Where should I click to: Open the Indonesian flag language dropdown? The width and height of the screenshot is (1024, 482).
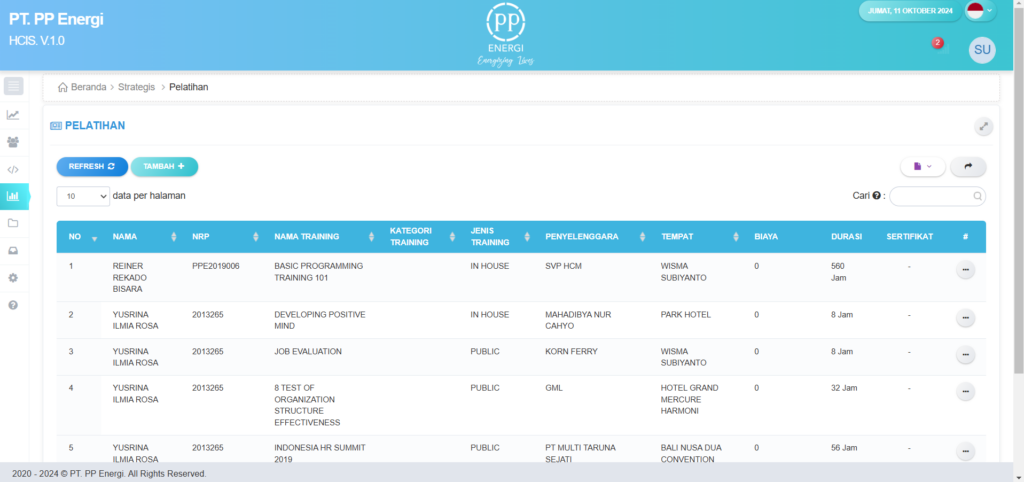(x=979, y=12)
